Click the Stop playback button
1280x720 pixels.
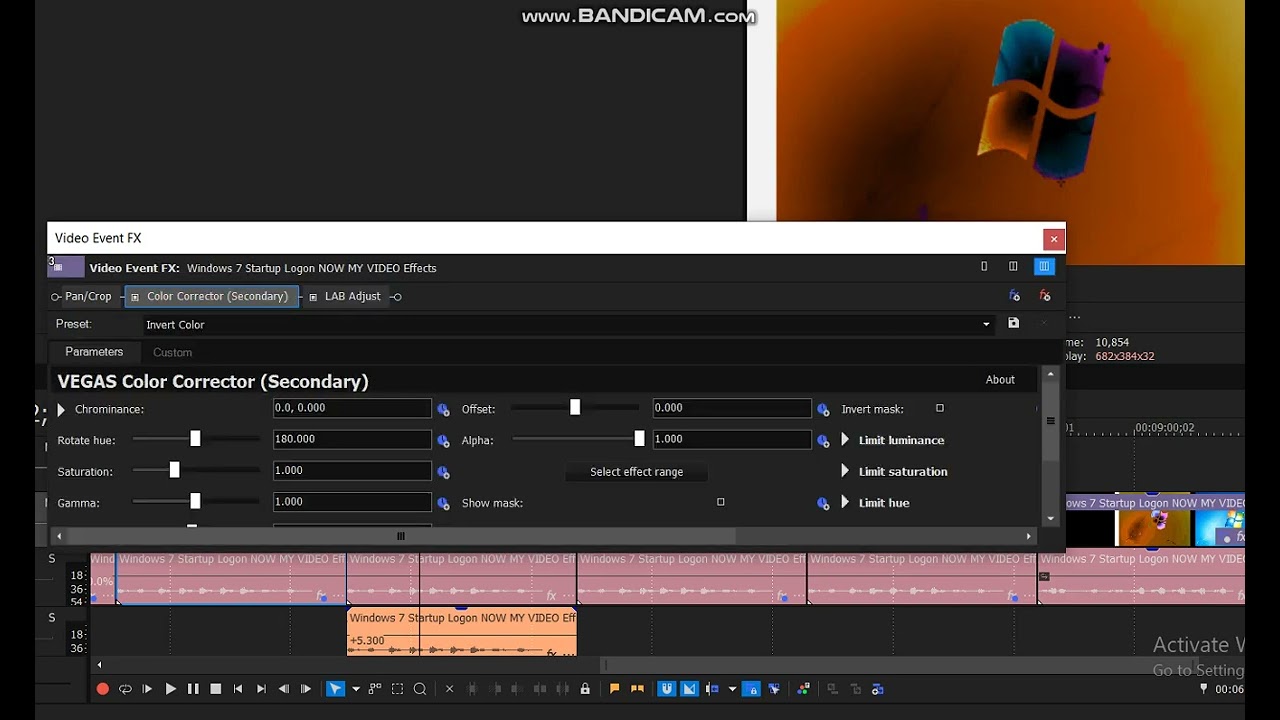(215, 689)
